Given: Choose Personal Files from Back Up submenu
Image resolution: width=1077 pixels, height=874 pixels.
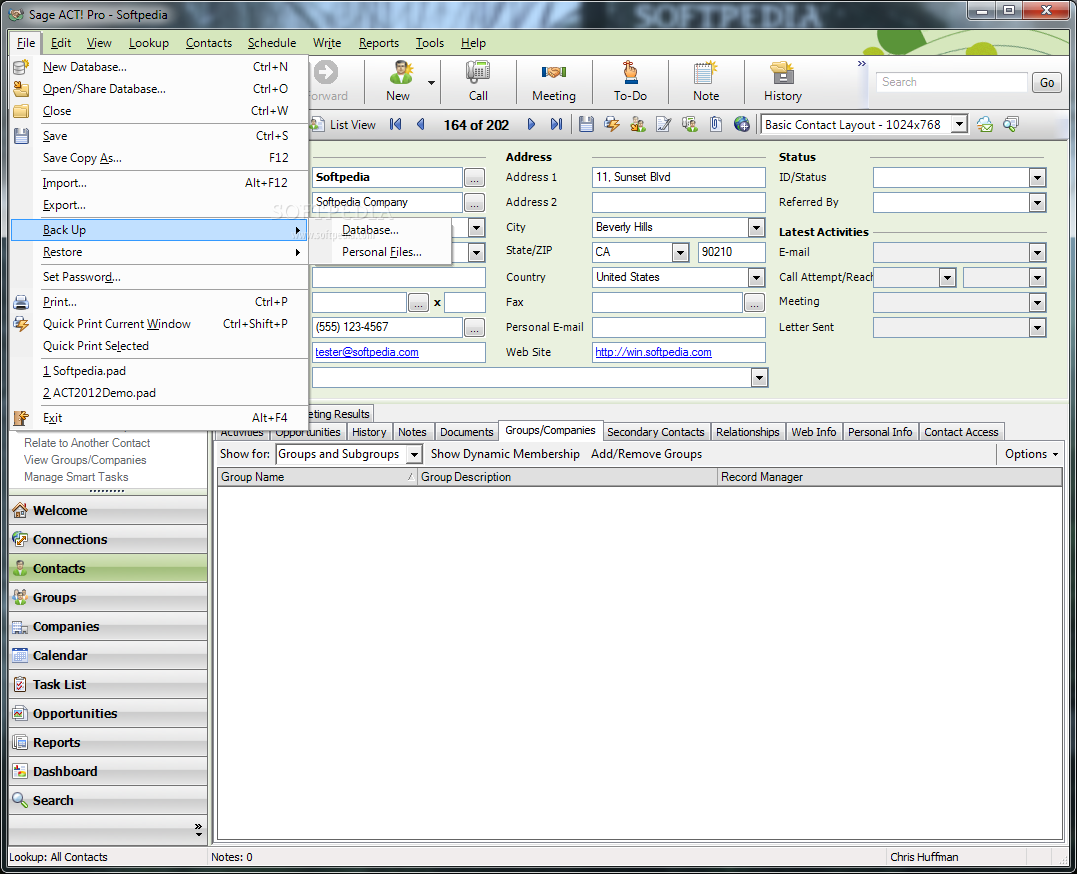Looking at the screenshot, I should click(382, 252).
